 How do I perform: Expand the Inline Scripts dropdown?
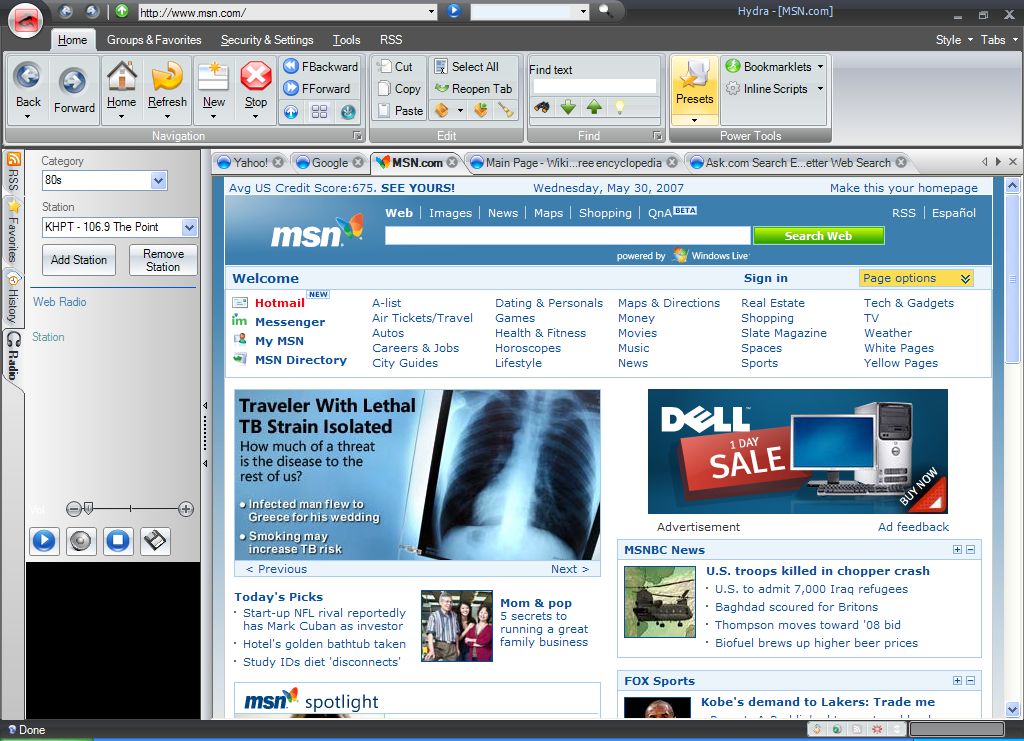point(820,89)
